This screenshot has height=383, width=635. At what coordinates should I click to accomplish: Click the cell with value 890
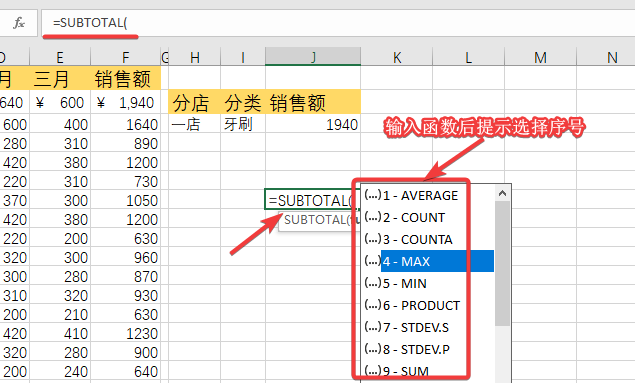click(126, 143)
